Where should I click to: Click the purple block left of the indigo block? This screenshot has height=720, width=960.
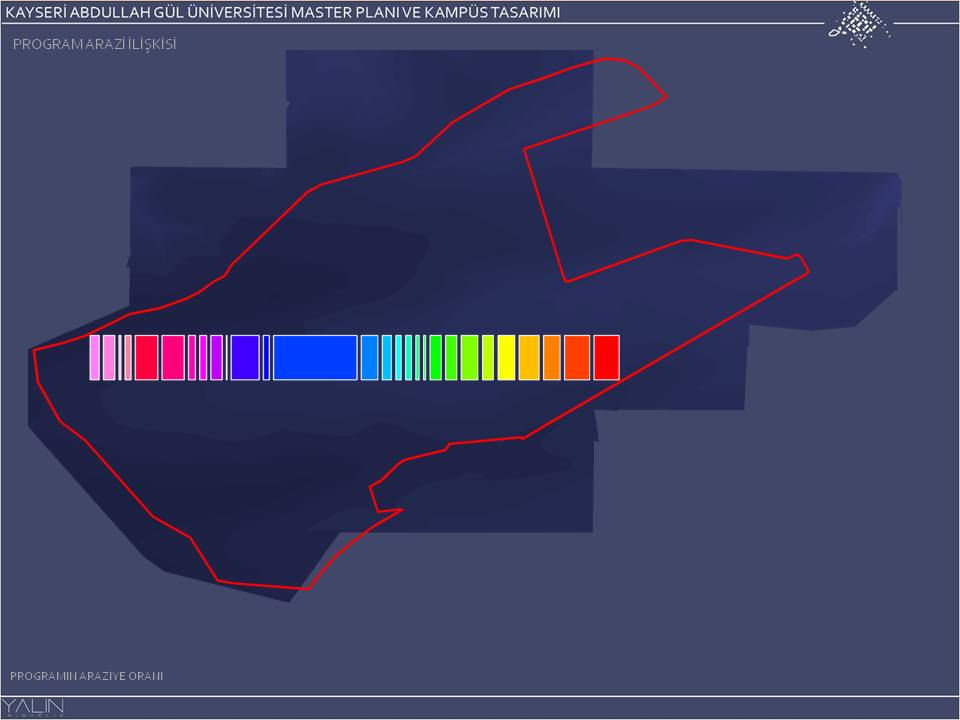point(216,358)
